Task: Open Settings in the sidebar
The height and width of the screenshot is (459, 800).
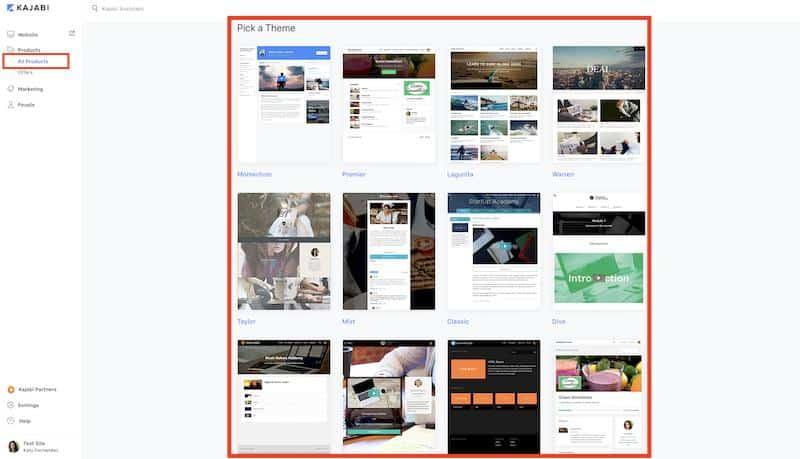Action: coord(28,405)
